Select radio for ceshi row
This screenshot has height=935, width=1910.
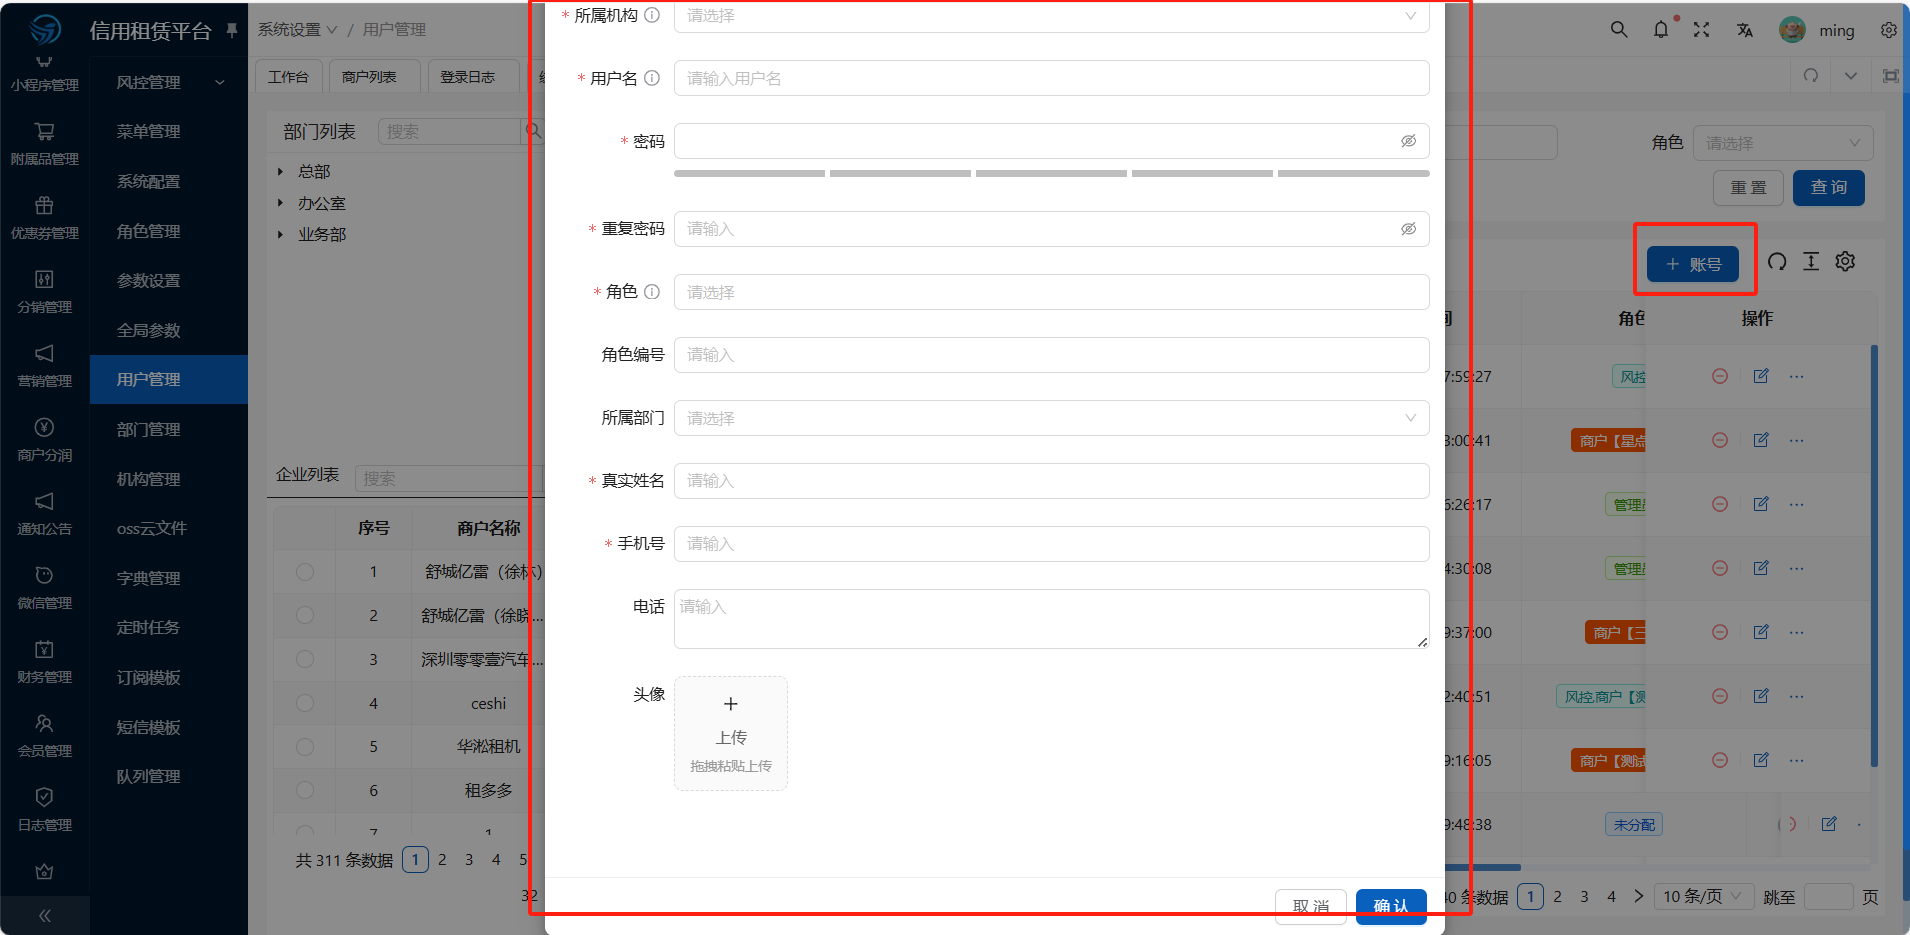tap(305, 704)
